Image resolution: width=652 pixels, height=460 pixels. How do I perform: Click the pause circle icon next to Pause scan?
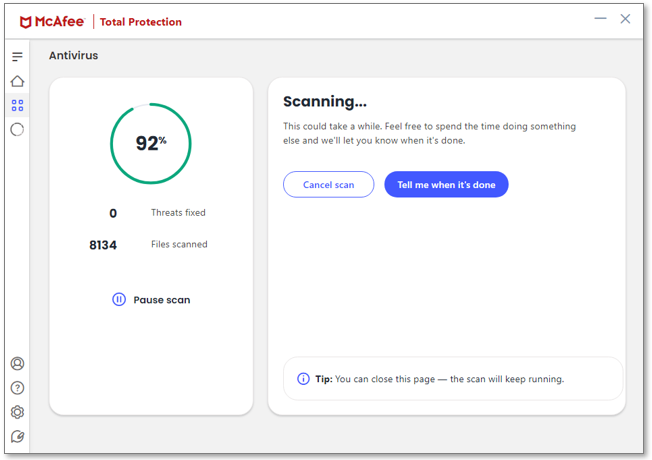(119, 299)
